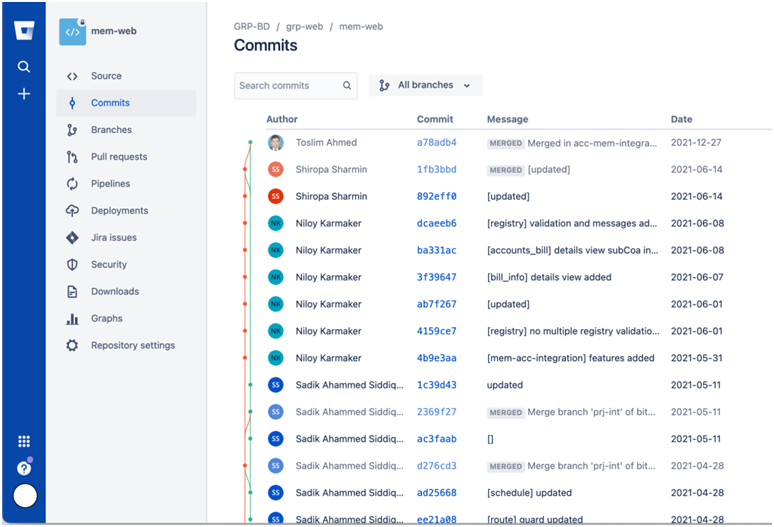Click the Security shield icon

pyautogui.click(x=73, y=264)
